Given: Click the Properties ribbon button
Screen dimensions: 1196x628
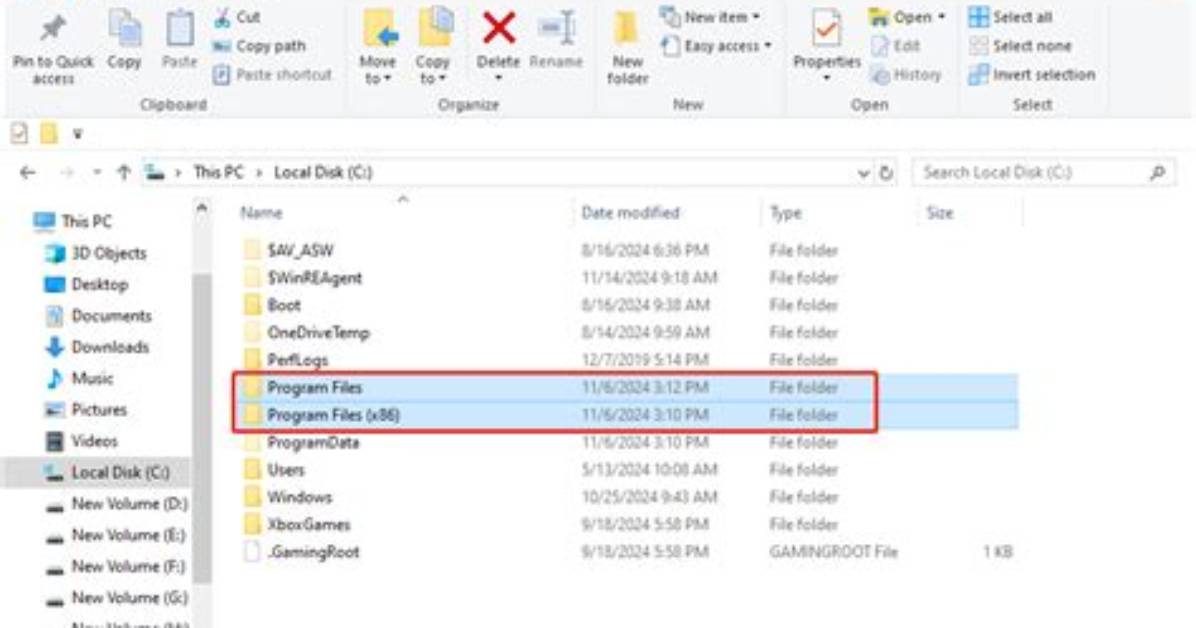Looking at the screenshot, I should (x=827, y=46).
